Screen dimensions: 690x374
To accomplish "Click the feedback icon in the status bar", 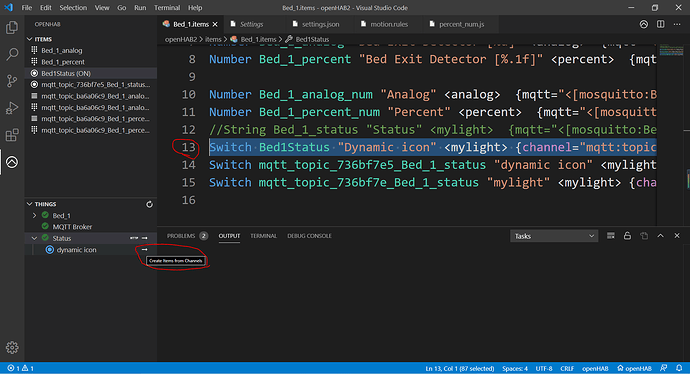I will [x=664, y=368].
